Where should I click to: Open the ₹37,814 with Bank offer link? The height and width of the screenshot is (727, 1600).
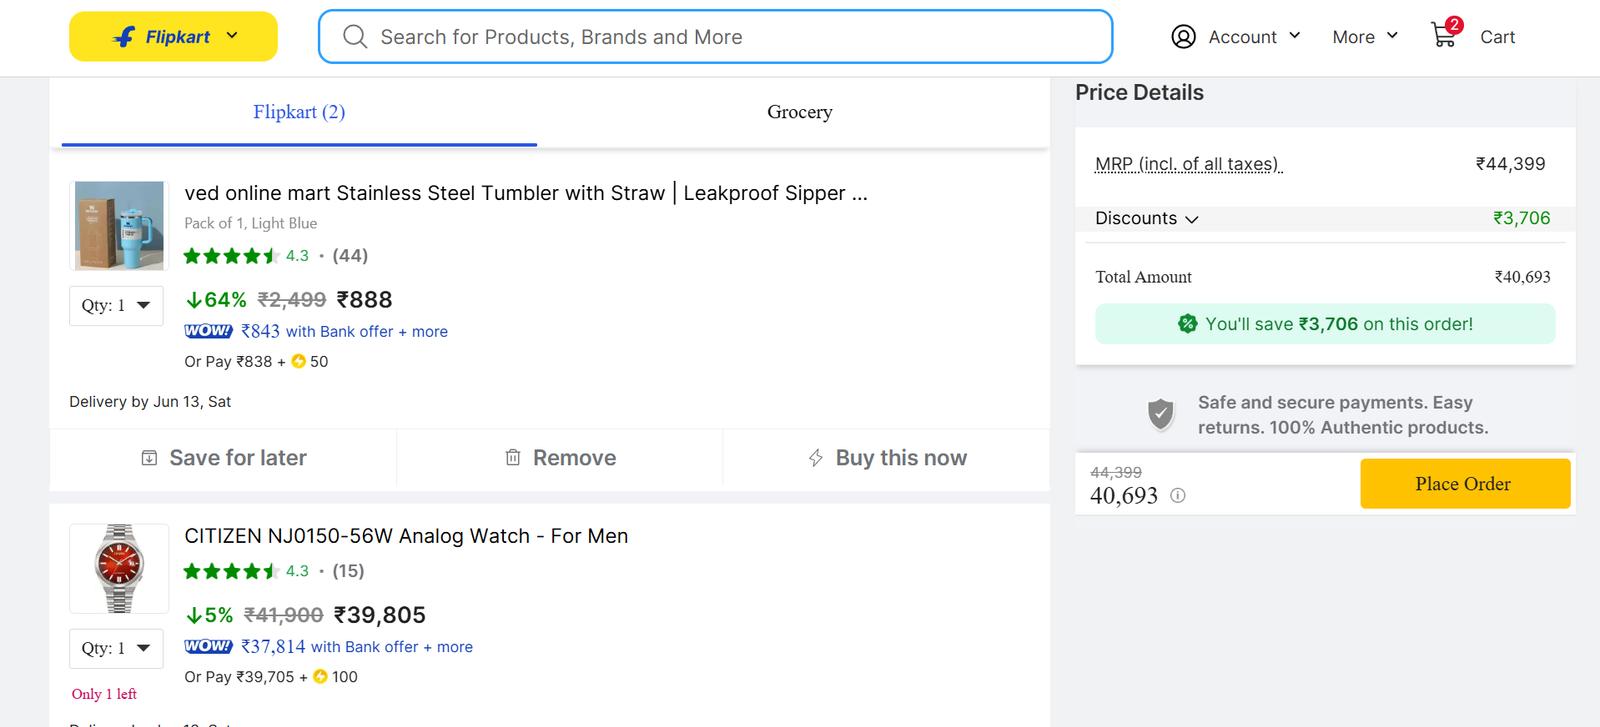coord(357,646)
